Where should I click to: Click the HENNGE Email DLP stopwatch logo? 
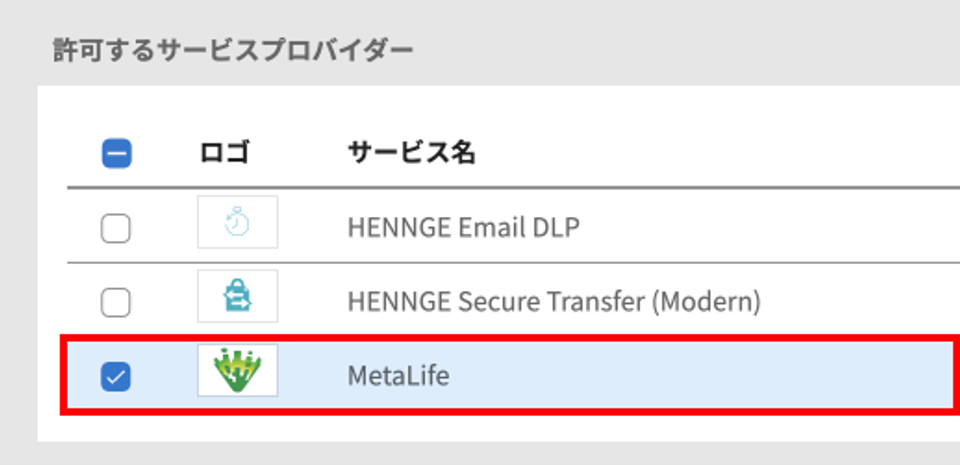238,222
